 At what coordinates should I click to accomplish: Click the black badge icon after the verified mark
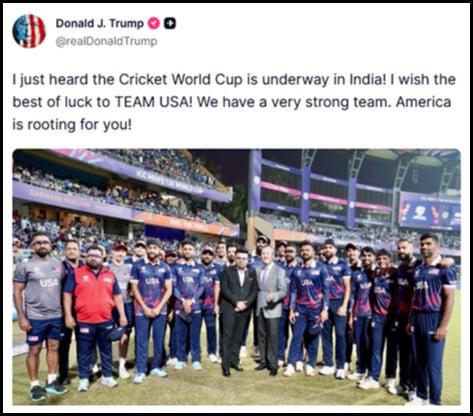[170, 23]
